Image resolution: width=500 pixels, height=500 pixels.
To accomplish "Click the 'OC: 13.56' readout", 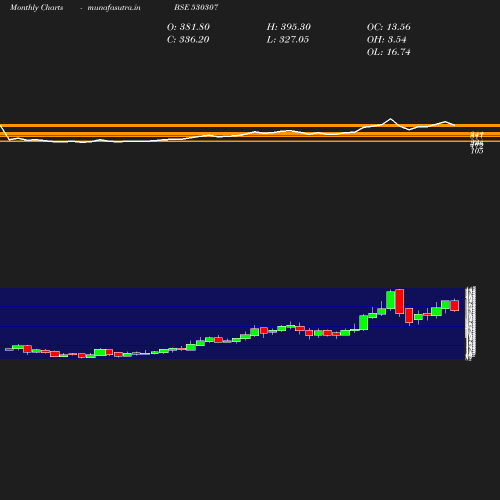I will point(388,27).
